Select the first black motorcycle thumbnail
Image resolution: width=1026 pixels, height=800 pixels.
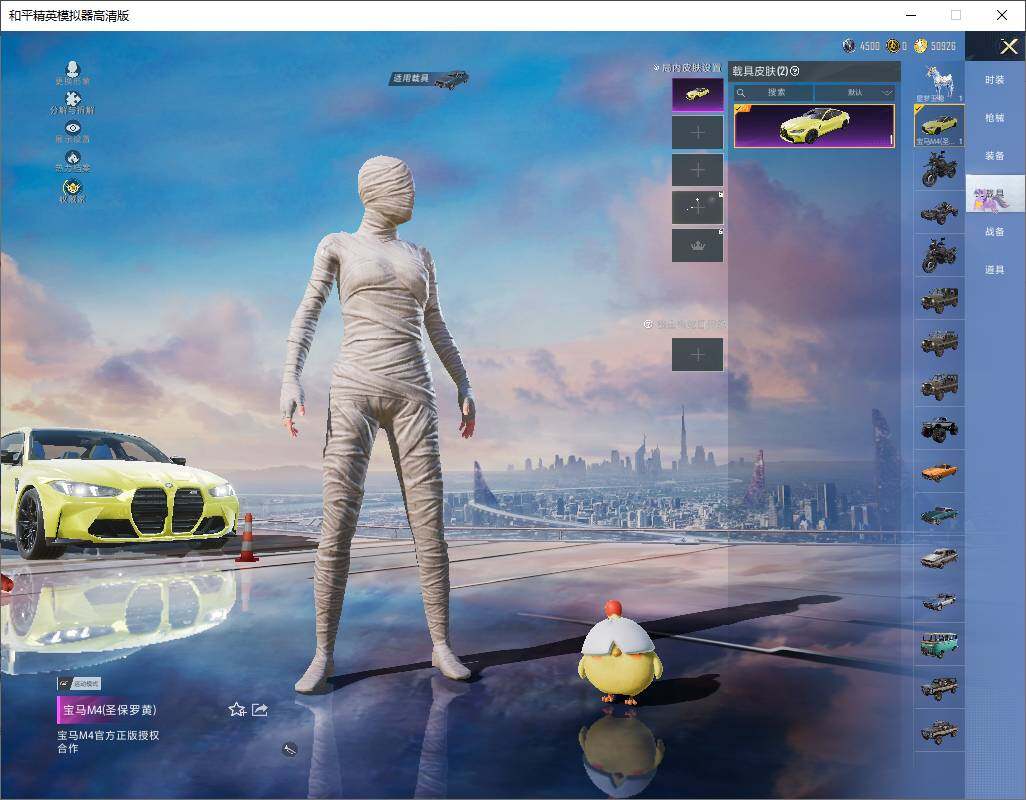(939, 169)
